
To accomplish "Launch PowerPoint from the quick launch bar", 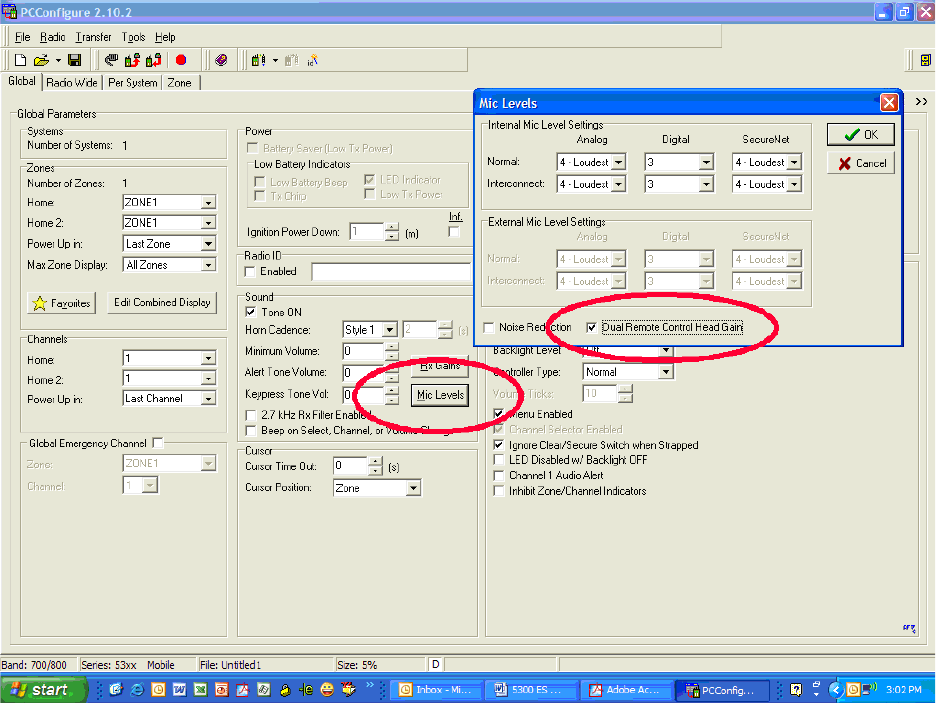I will [x=221, y=690].
